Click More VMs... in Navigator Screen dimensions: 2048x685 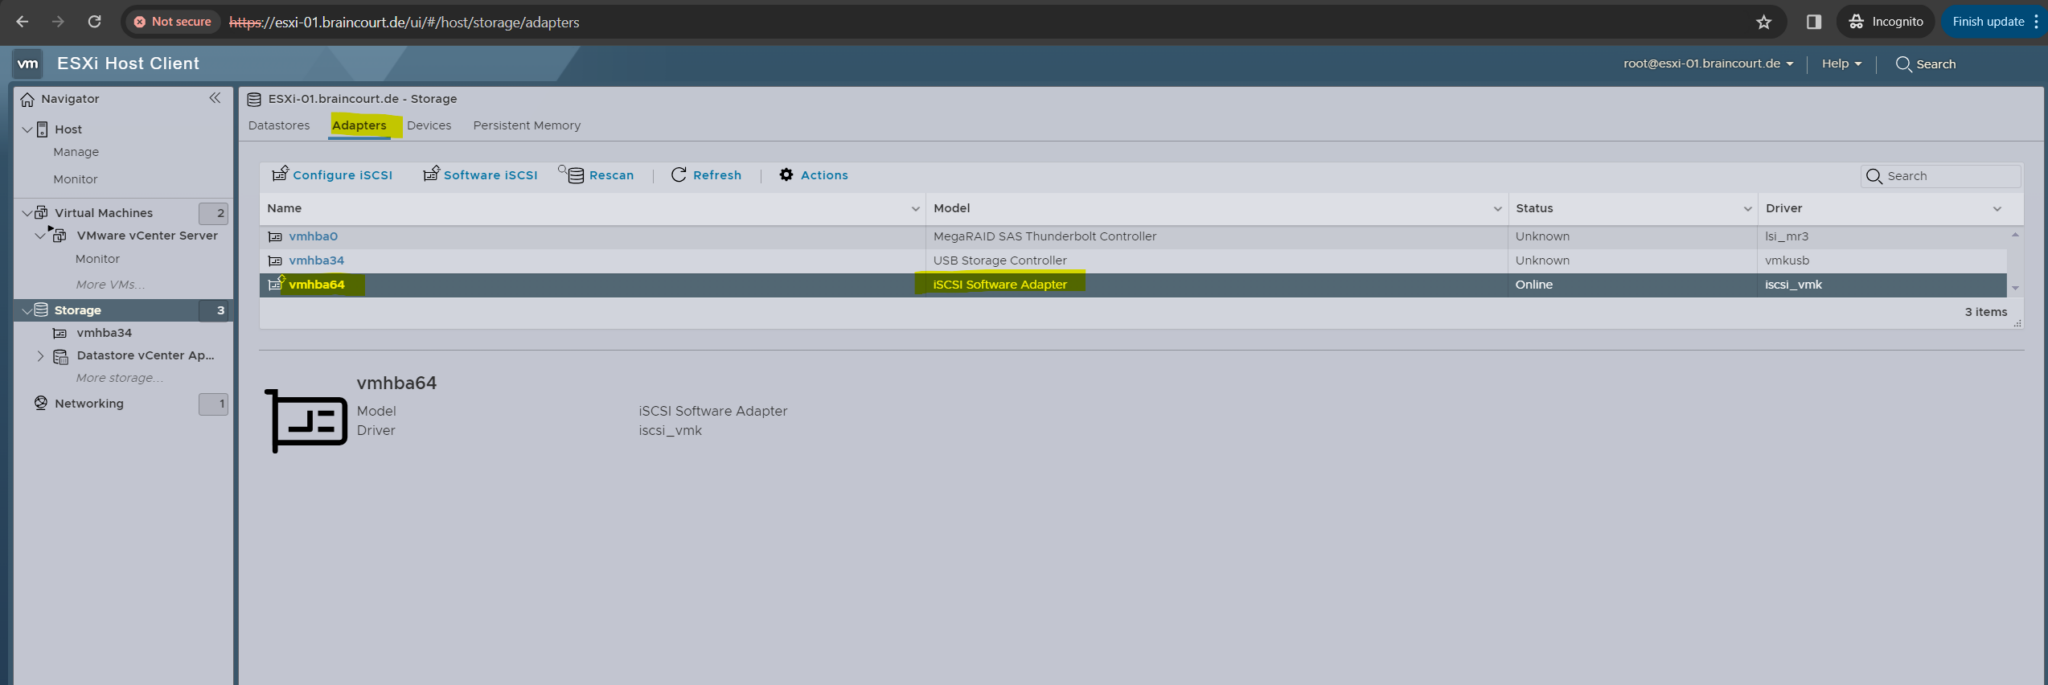click(x=109, y=285)
